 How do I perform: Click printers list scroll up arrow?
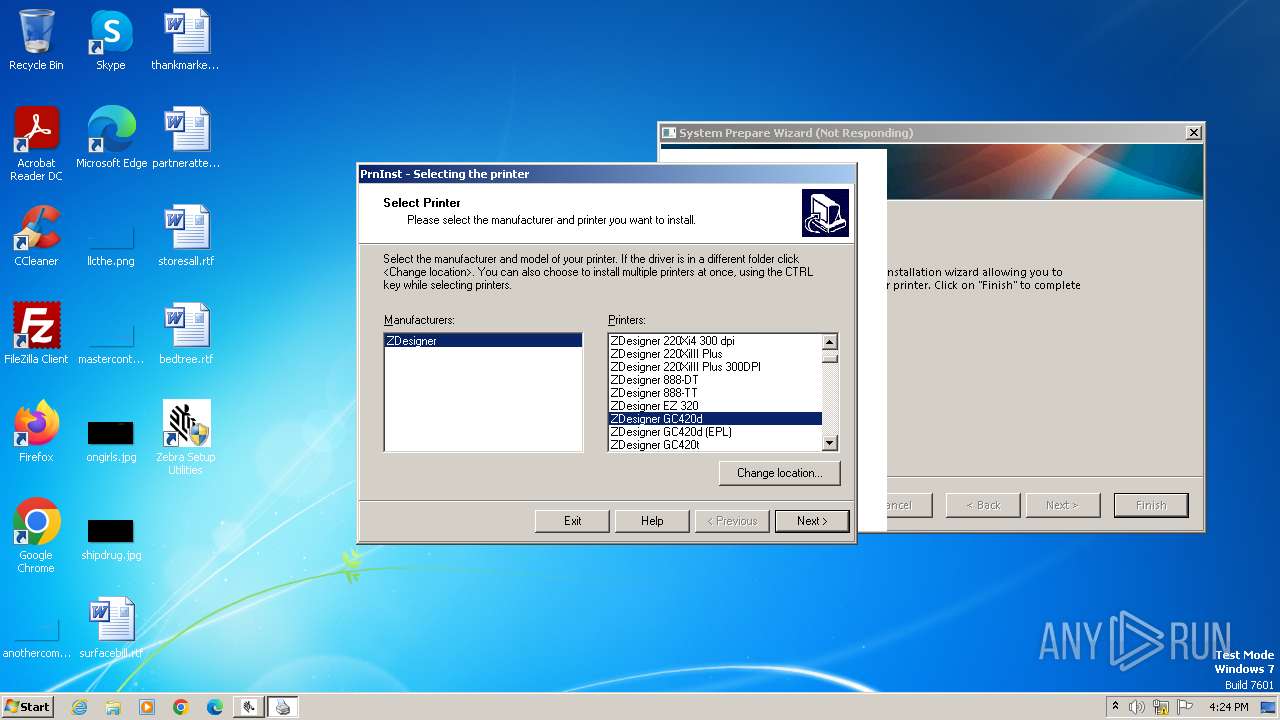pyautogui.click(x=829, y=342)
